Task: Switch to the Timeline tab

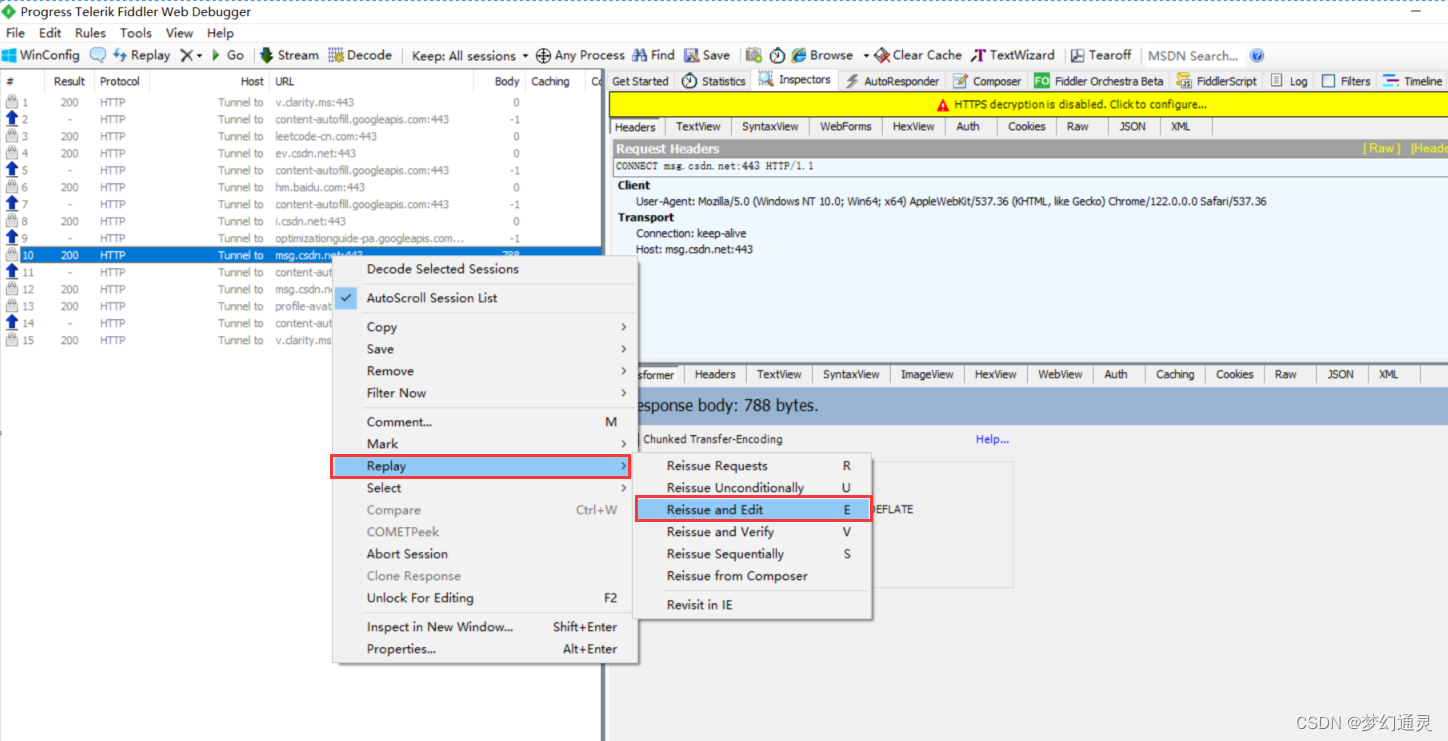Action: tap(1413, 81)
